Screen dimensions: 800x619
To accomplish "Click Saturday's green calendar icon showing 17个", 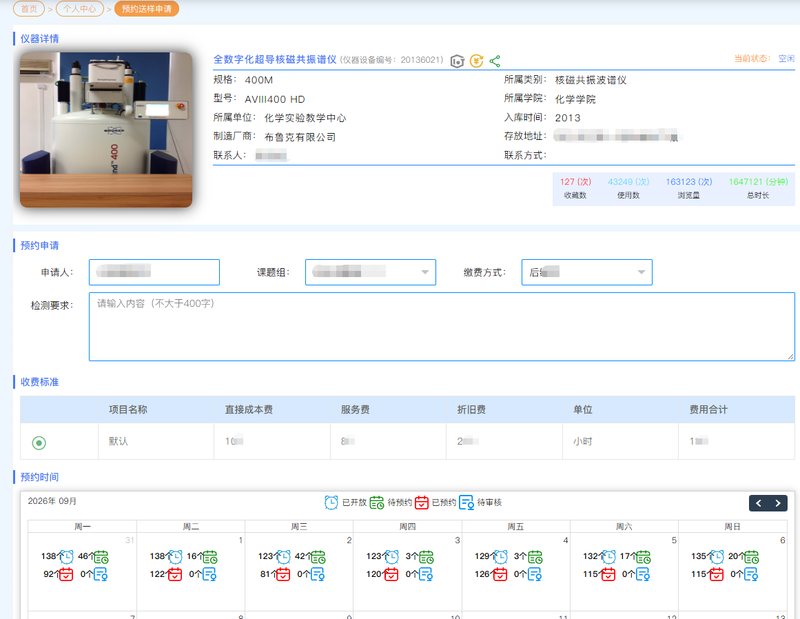I will (x=643, y=557).
